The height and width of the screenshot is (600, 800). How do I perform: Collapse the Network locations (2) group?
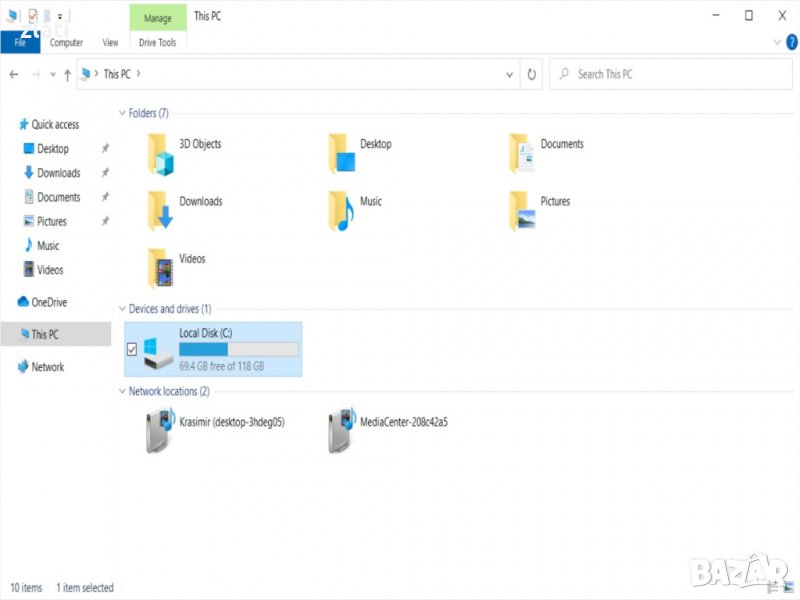(x=122, y=392)
